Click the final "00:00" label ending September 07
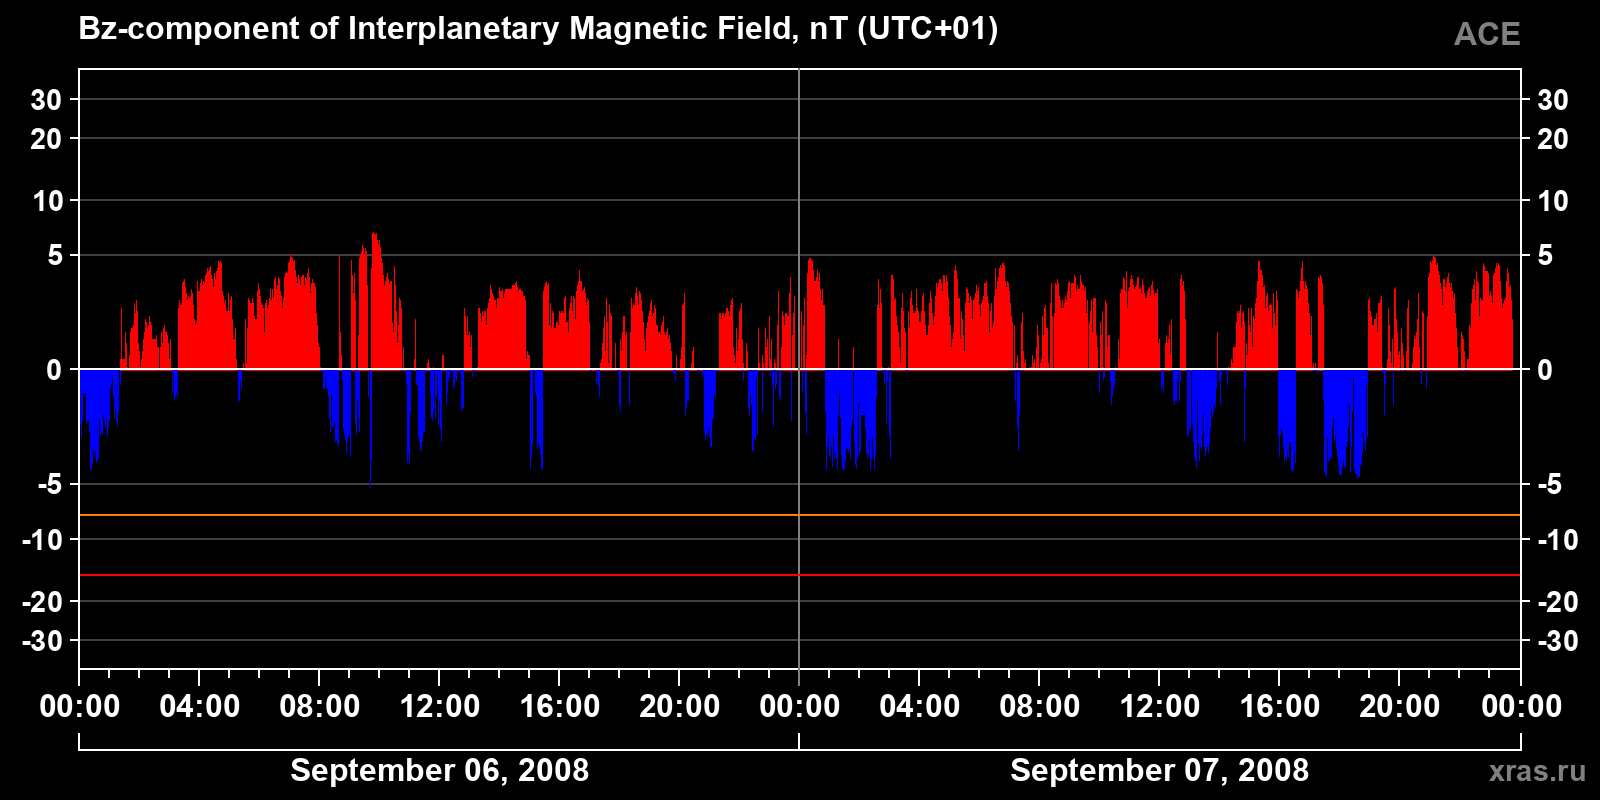Image resolution: width=1600 pixels, height=800 pixels. click(1521, 706)
